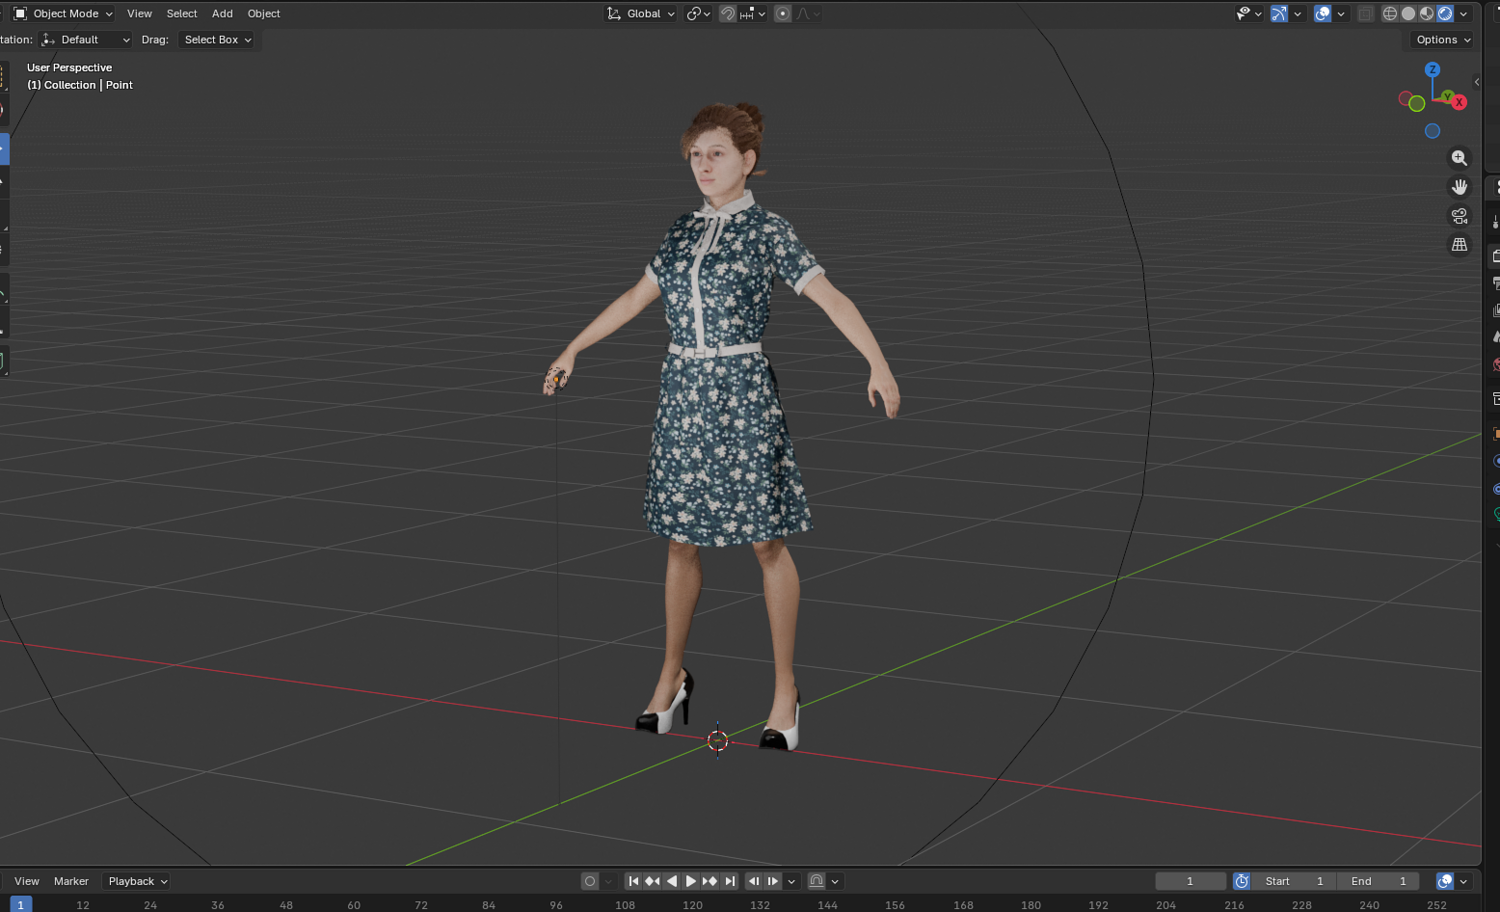Open the Object Mode dropdown

pyautogui.click(x=63, y=14)
